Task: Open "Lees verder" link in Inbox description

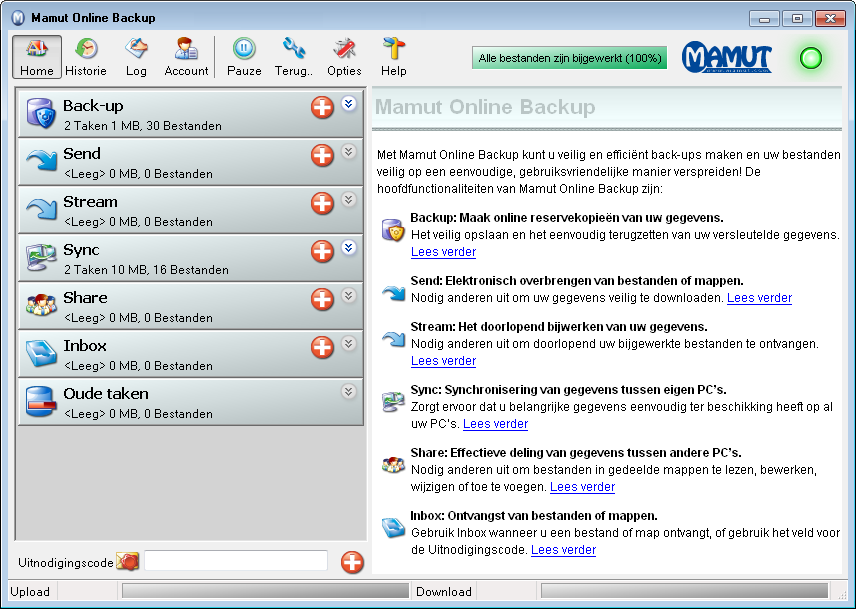Action: pyautogui.click(x=563, y=550)
